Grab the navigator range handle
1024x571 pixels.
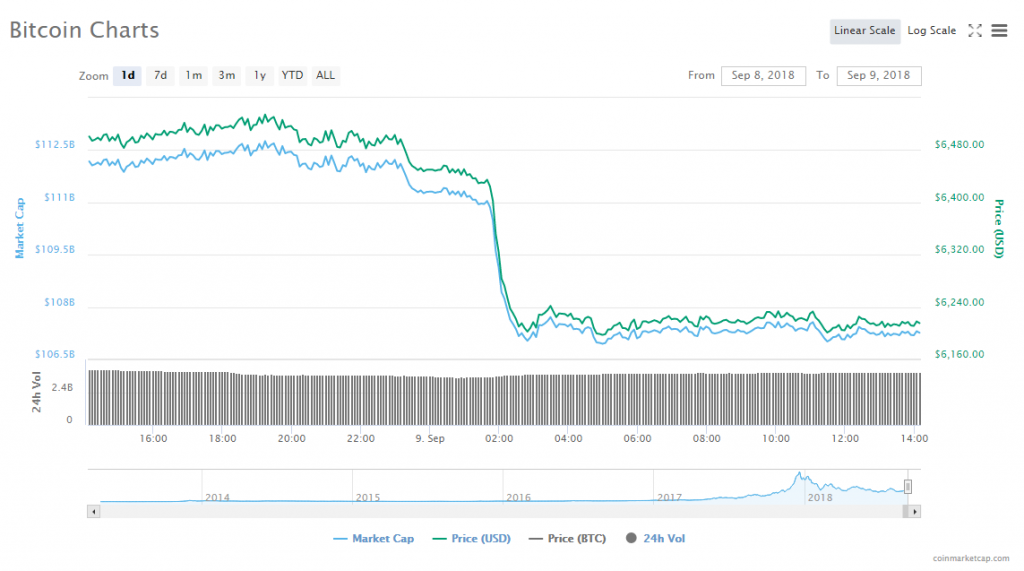(908, 487)
